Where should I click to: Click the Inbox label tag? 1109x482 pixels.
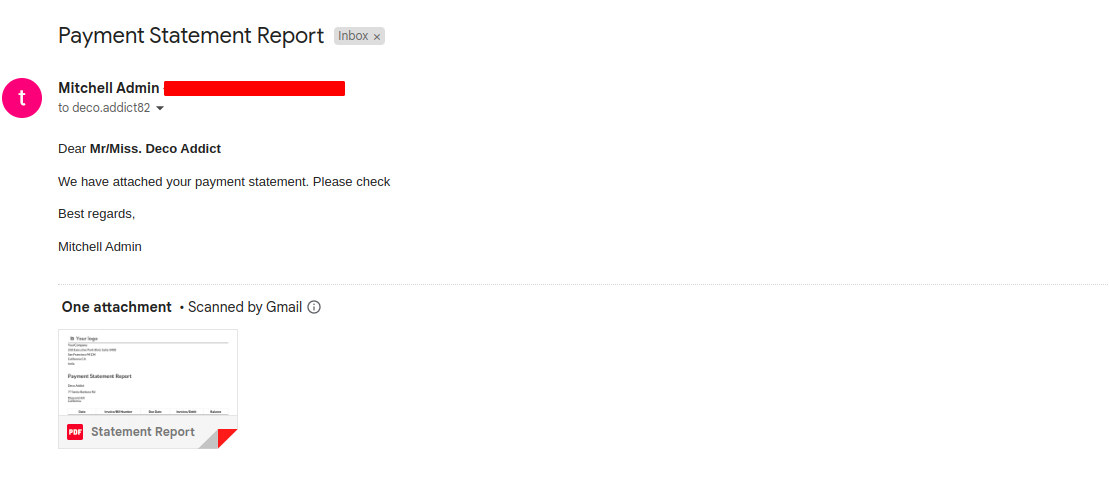(x=354, y=36)
